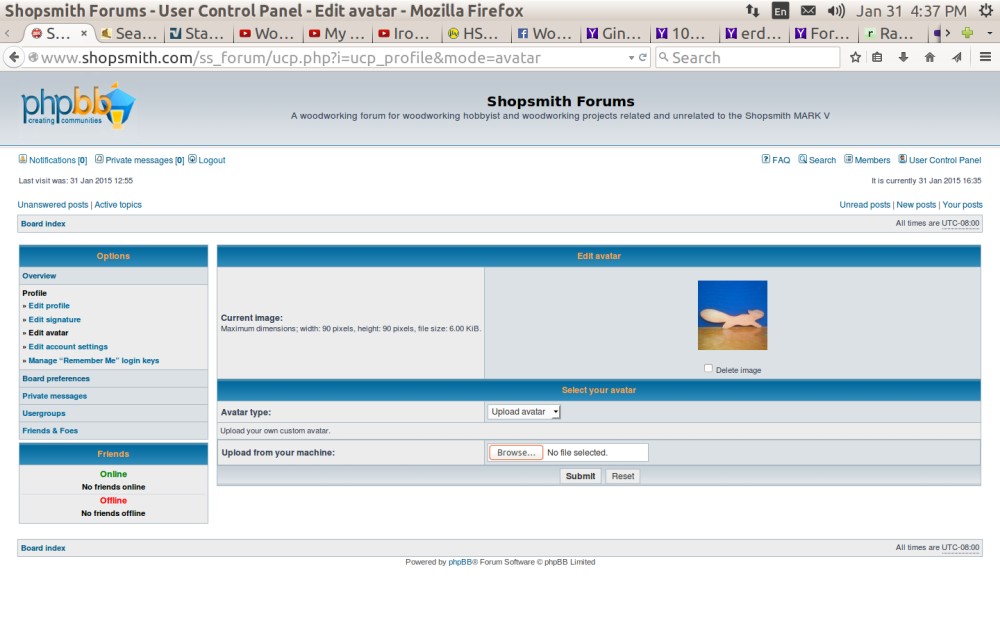Viewport: 1000px width, 625px height.
Task: Open the FAQ link
Action: click(x=781, y=160)
